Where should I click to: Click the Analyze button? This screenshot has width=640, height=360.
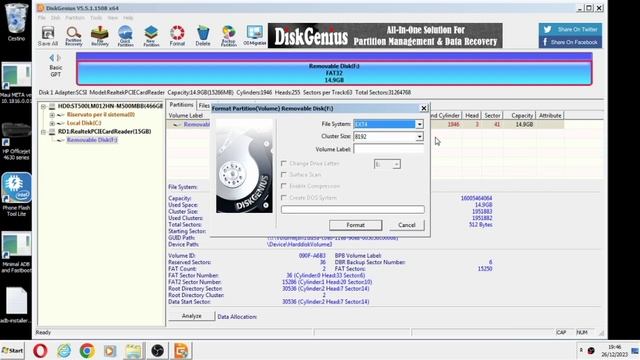click(191, 316)
